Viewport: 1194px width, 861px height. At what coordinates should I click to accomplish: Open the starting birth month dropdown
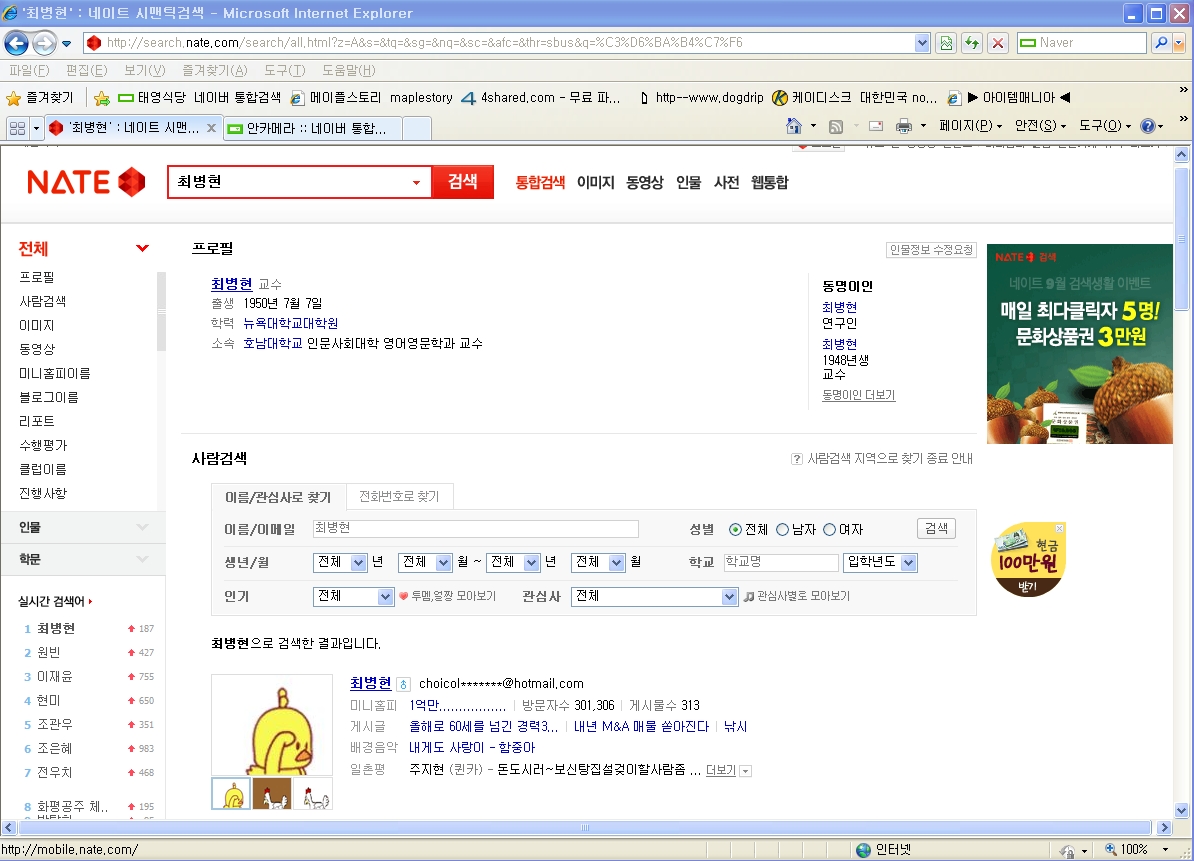[x=444, y=563]
